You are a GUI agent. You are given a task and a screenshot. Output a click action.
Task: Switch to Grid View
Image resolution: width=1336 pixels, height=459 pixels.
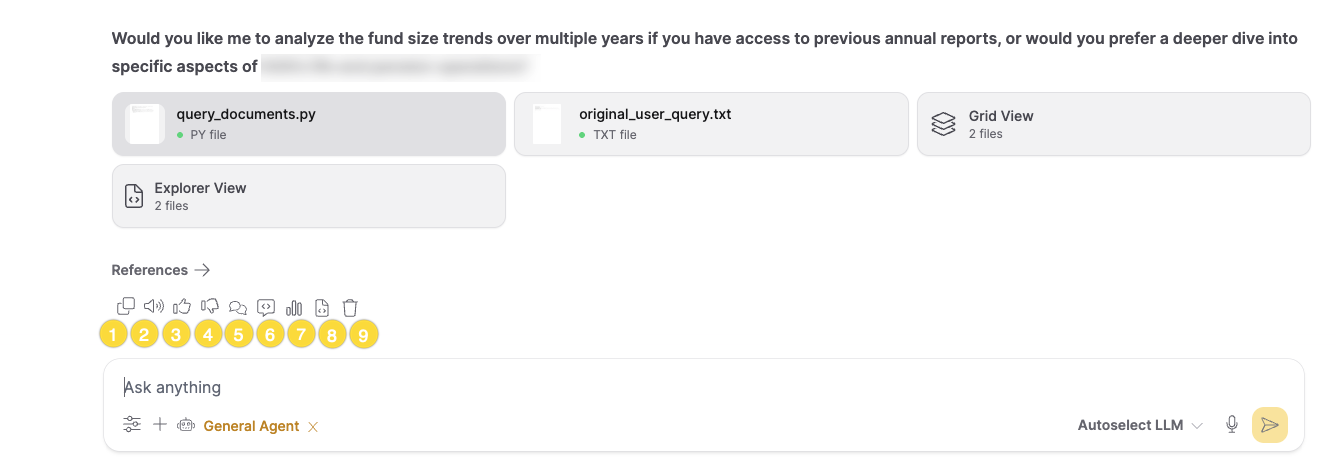point(1113,124)
